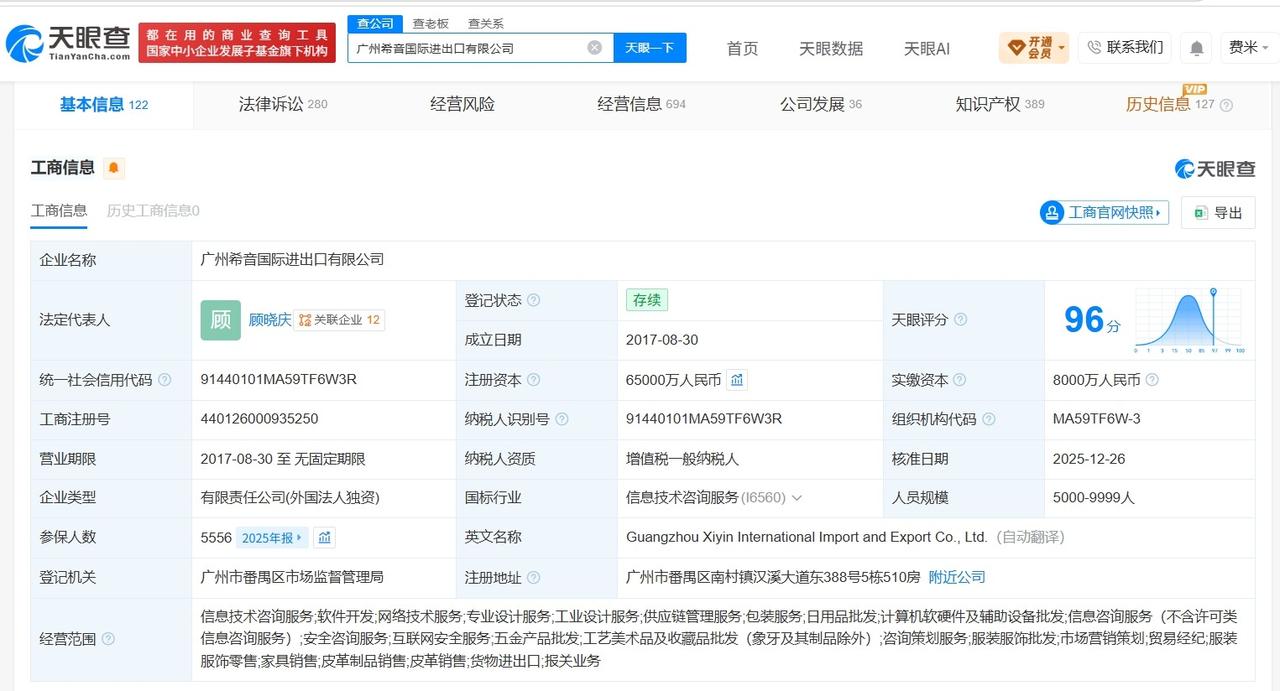Viewport: 1280px width, 691px height.
Task: Click the help icon next to 实缴资本 label
Action: pos(960,380)
